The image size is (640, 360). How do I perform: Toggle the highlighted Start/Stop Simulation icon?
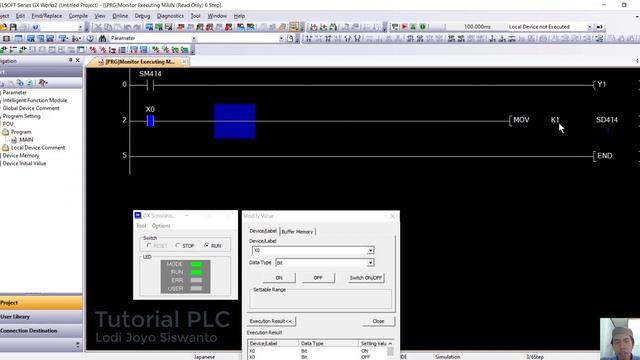(294, 27)
